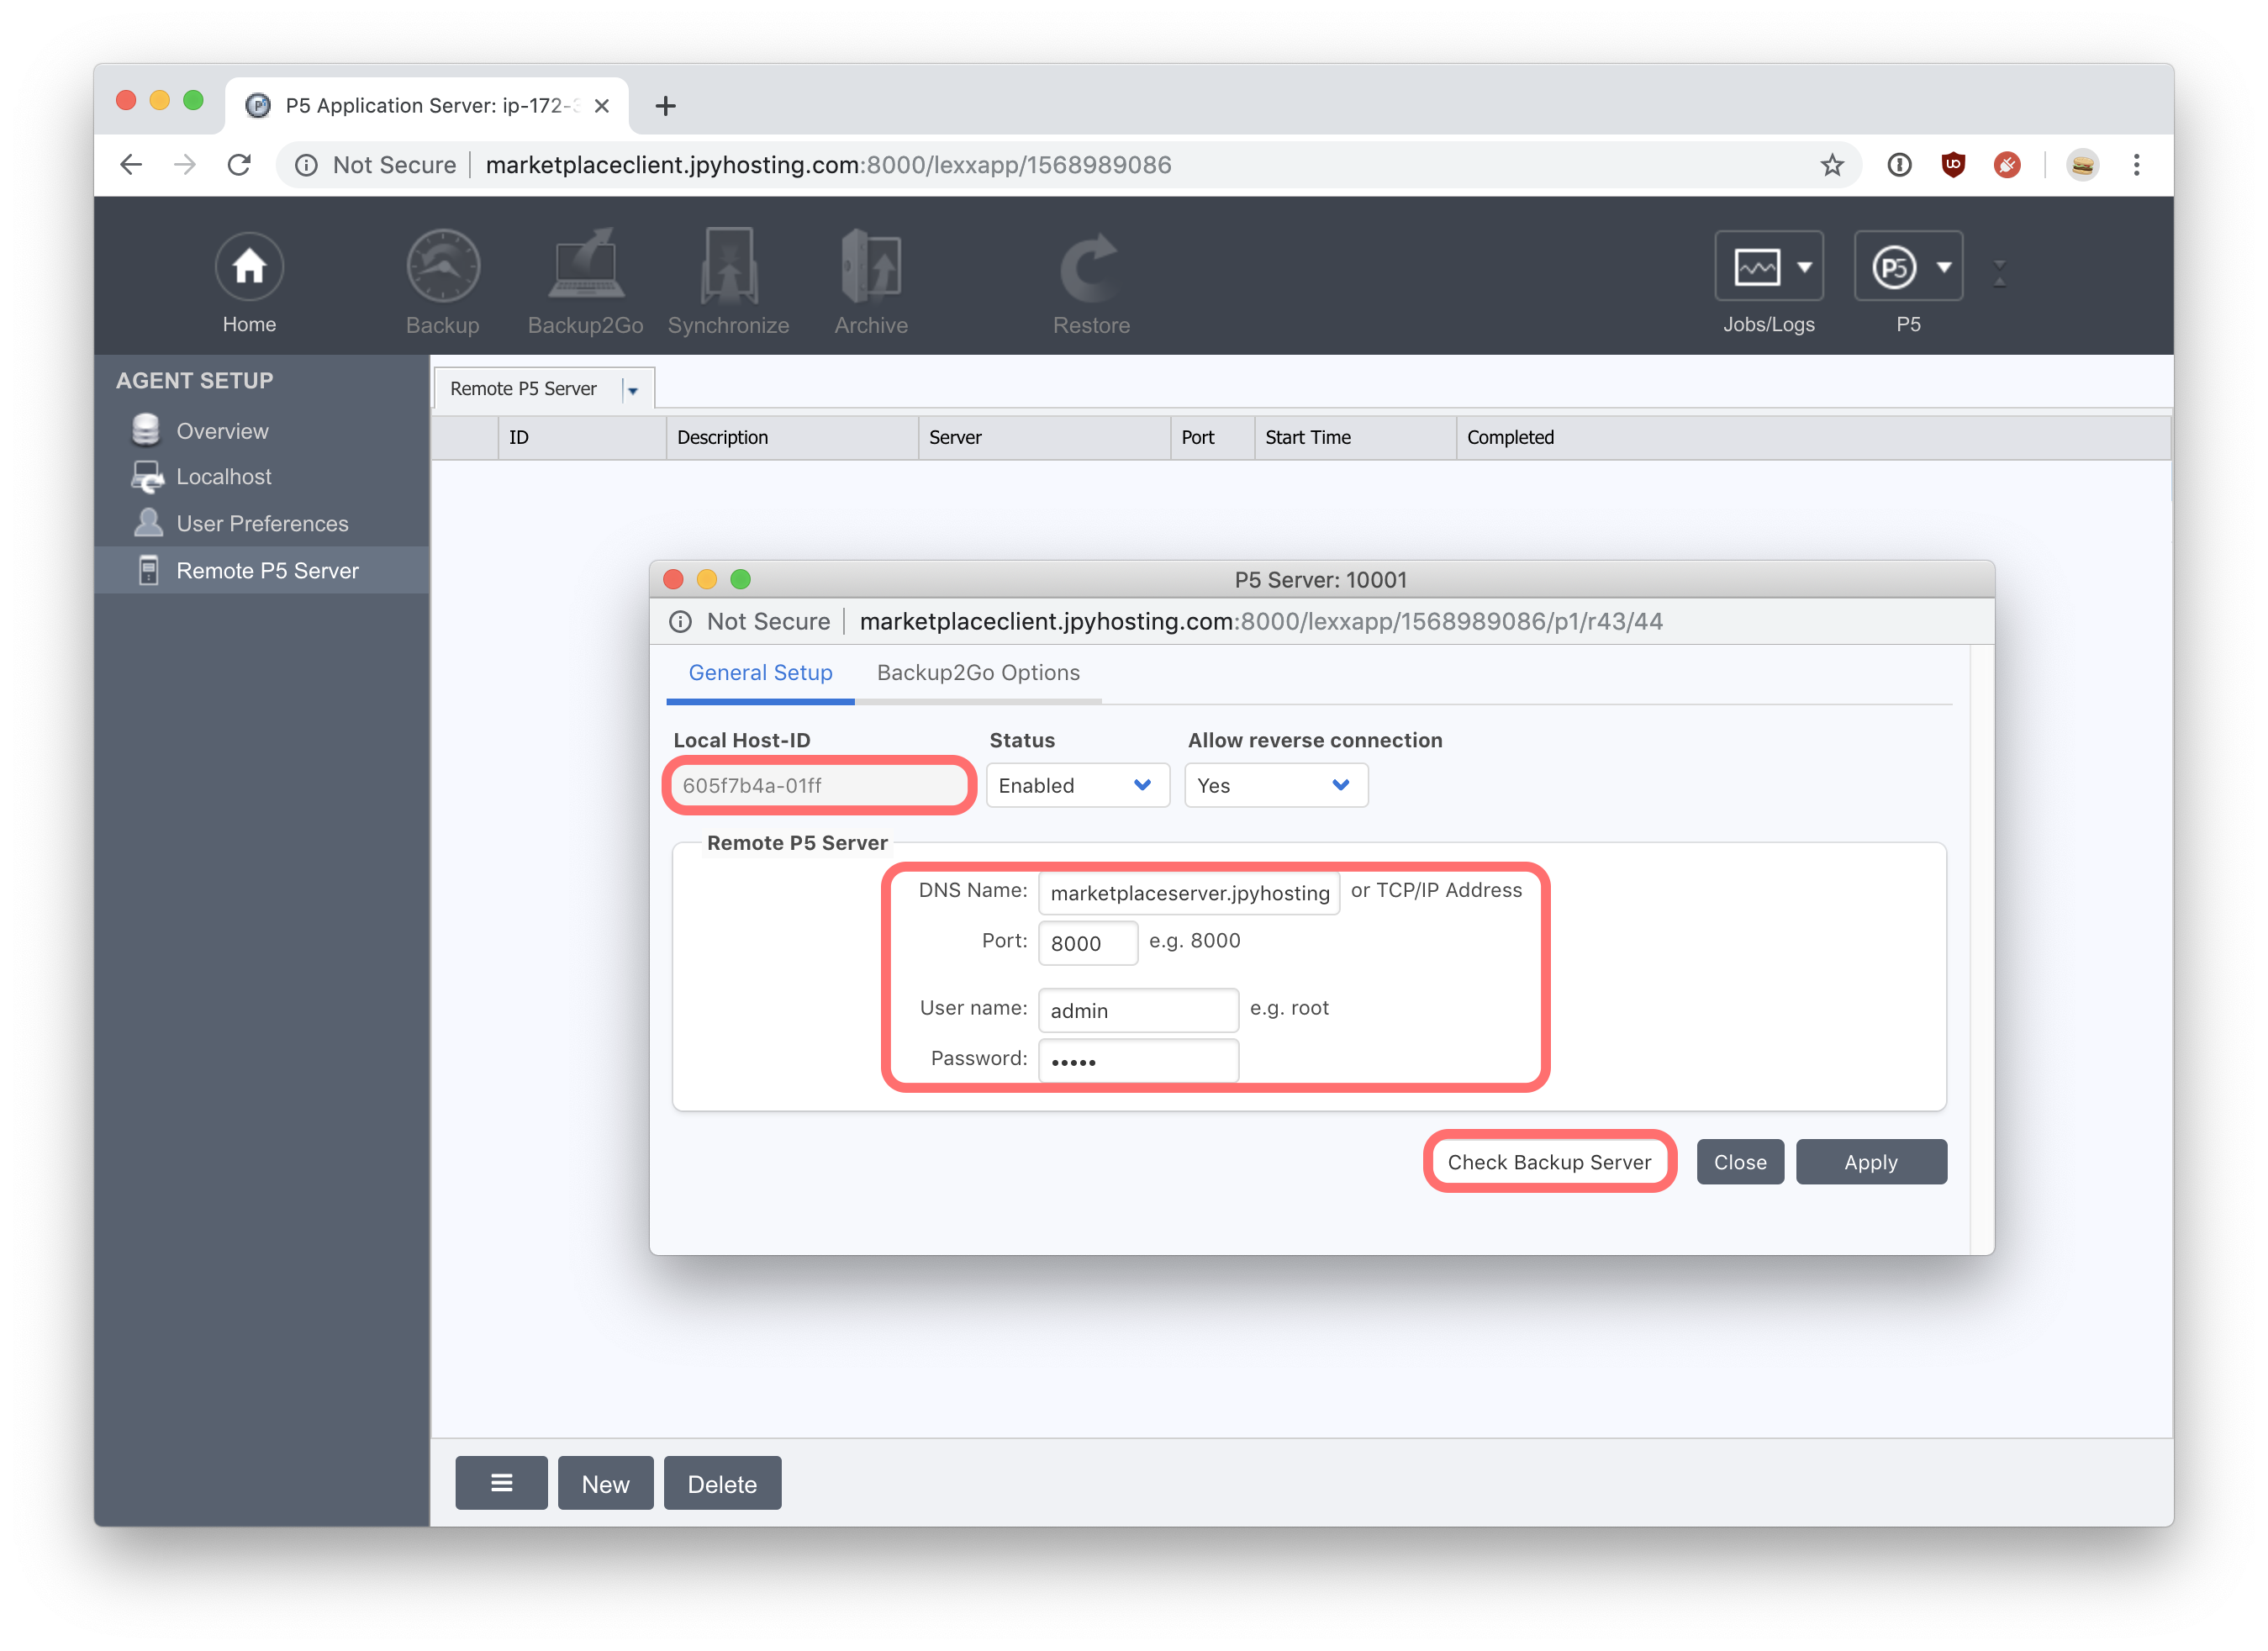Image resolution: width=2268 pixels, height=1651 pixels.
Task: Click the main browser address bar URL
Action: [x=828, y=165]
